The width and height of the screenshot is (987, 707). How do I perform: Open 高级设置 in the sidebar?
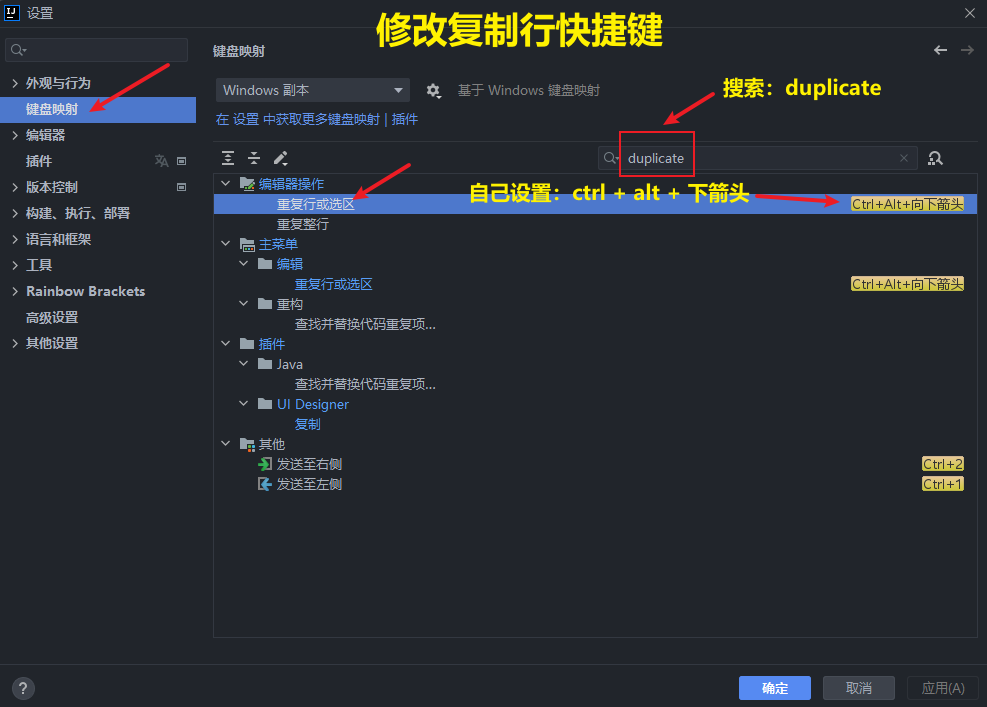(52, 317)
